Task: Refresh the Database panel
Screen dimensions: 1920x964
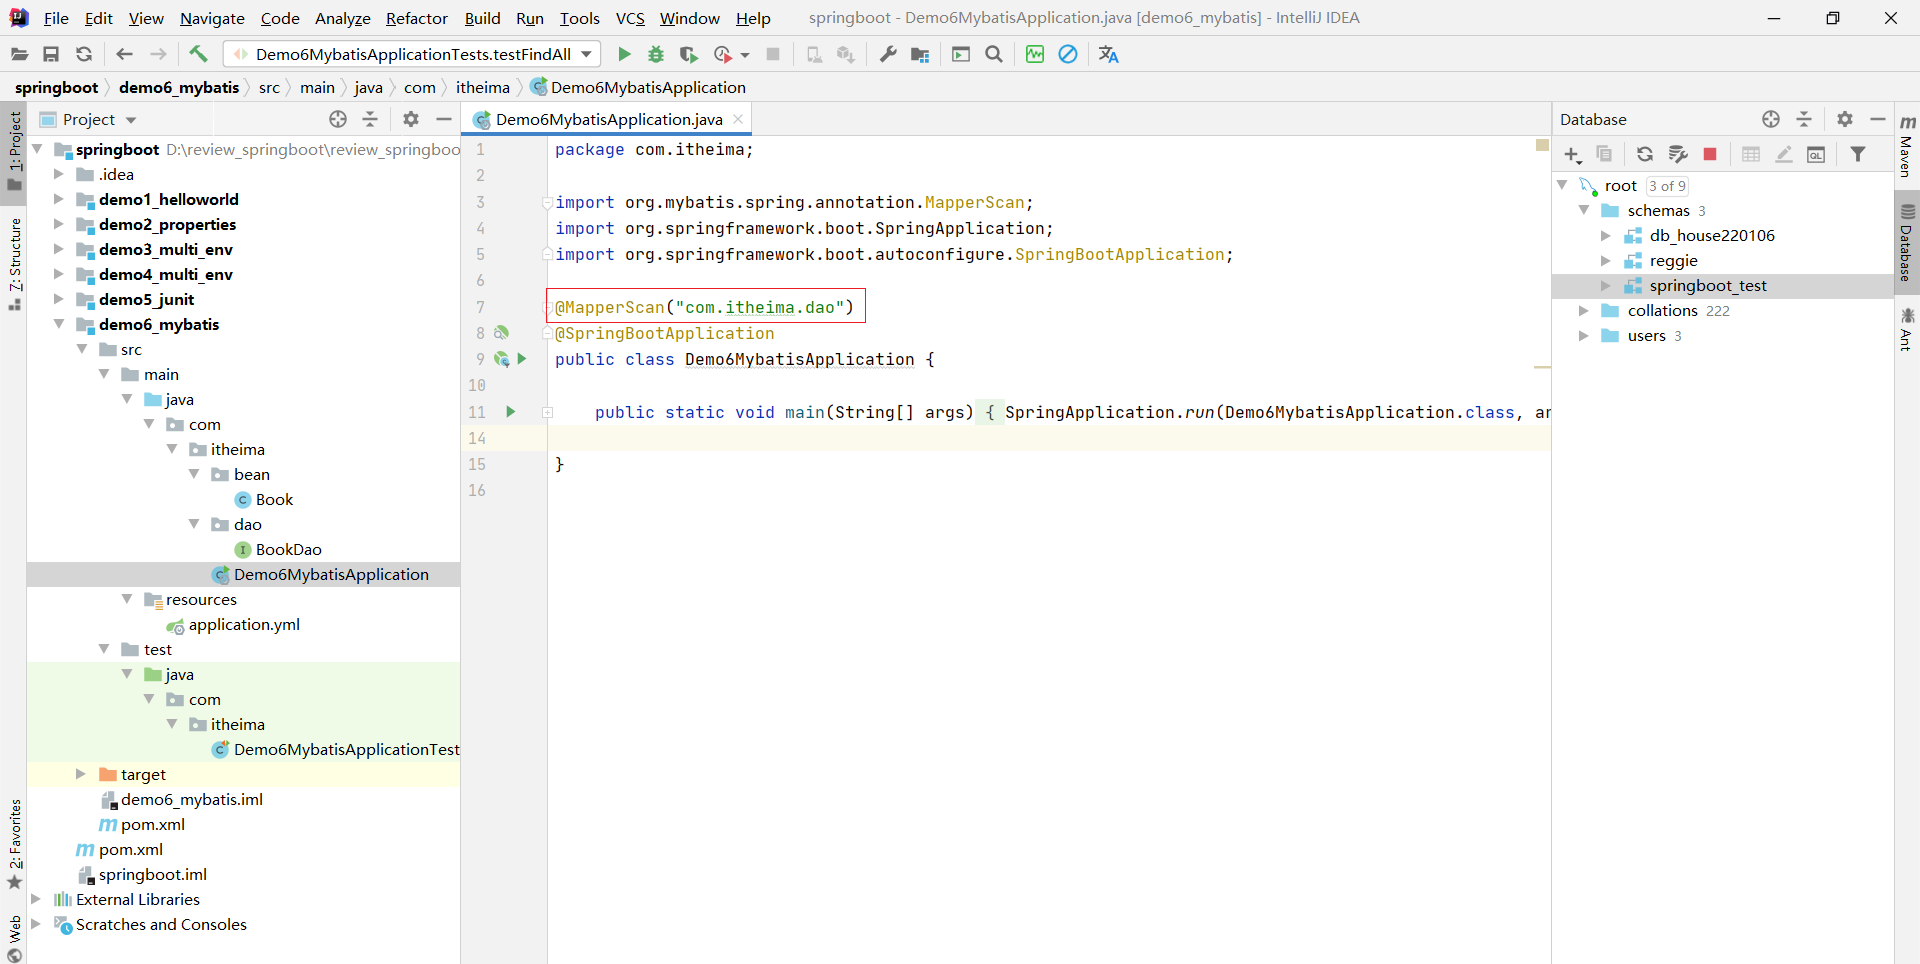Action: (x=1645, y=154)
